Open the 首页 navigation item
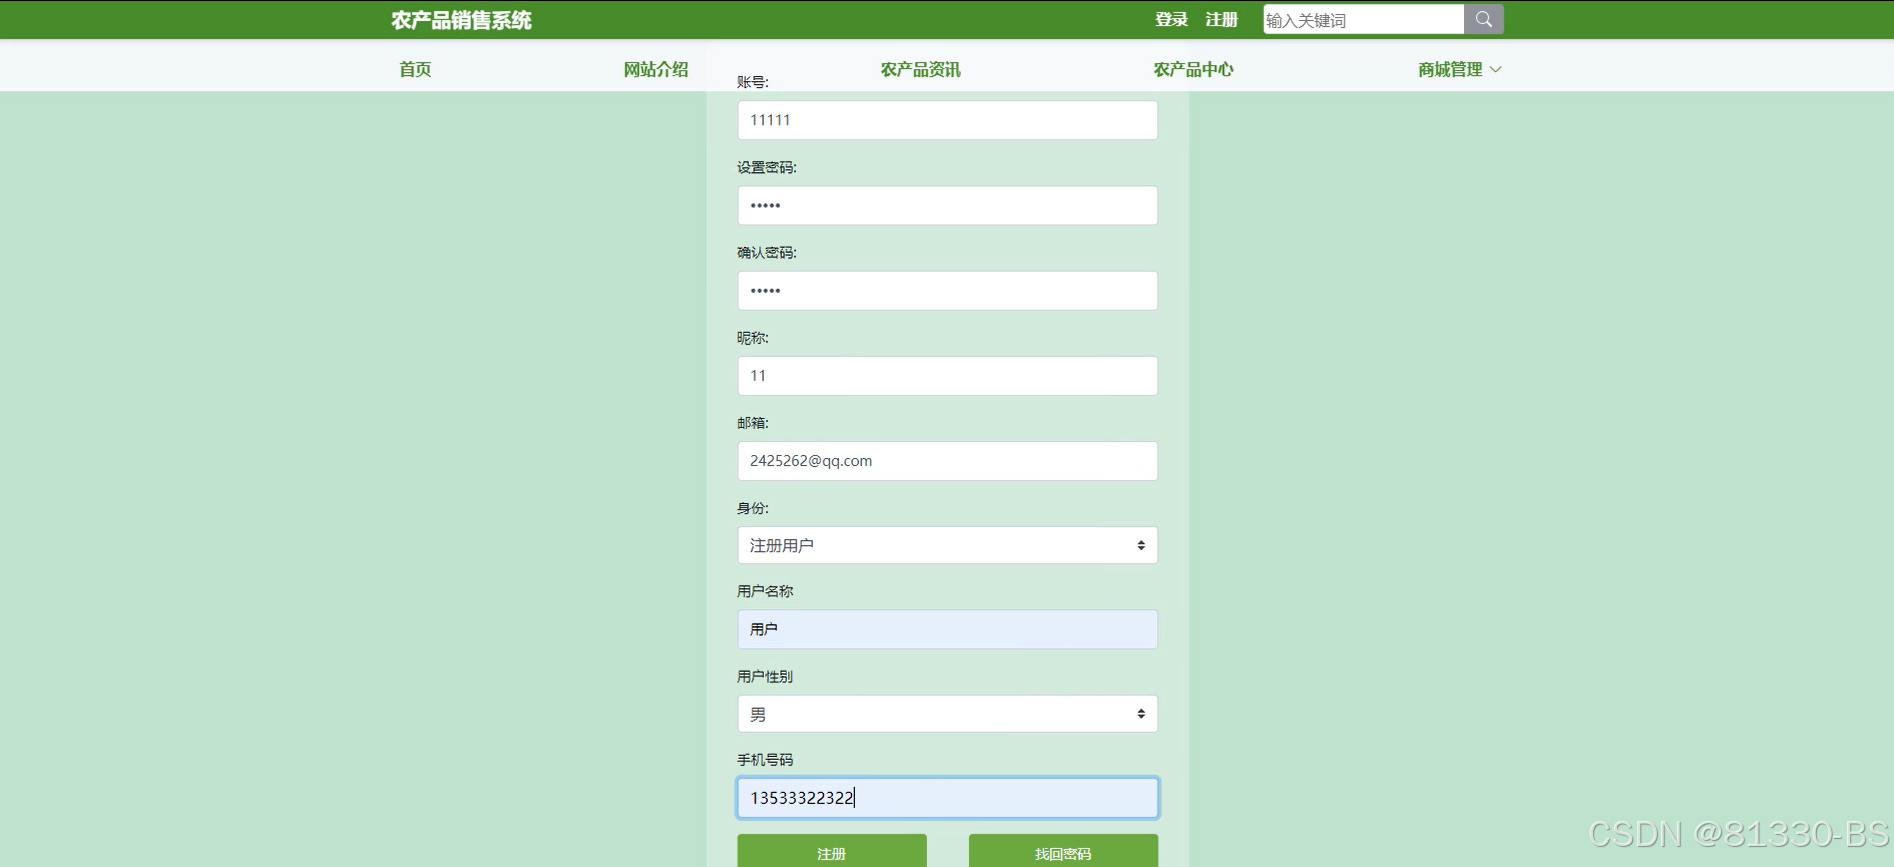This screenshot has width=1894, height=867. (415, 69)
